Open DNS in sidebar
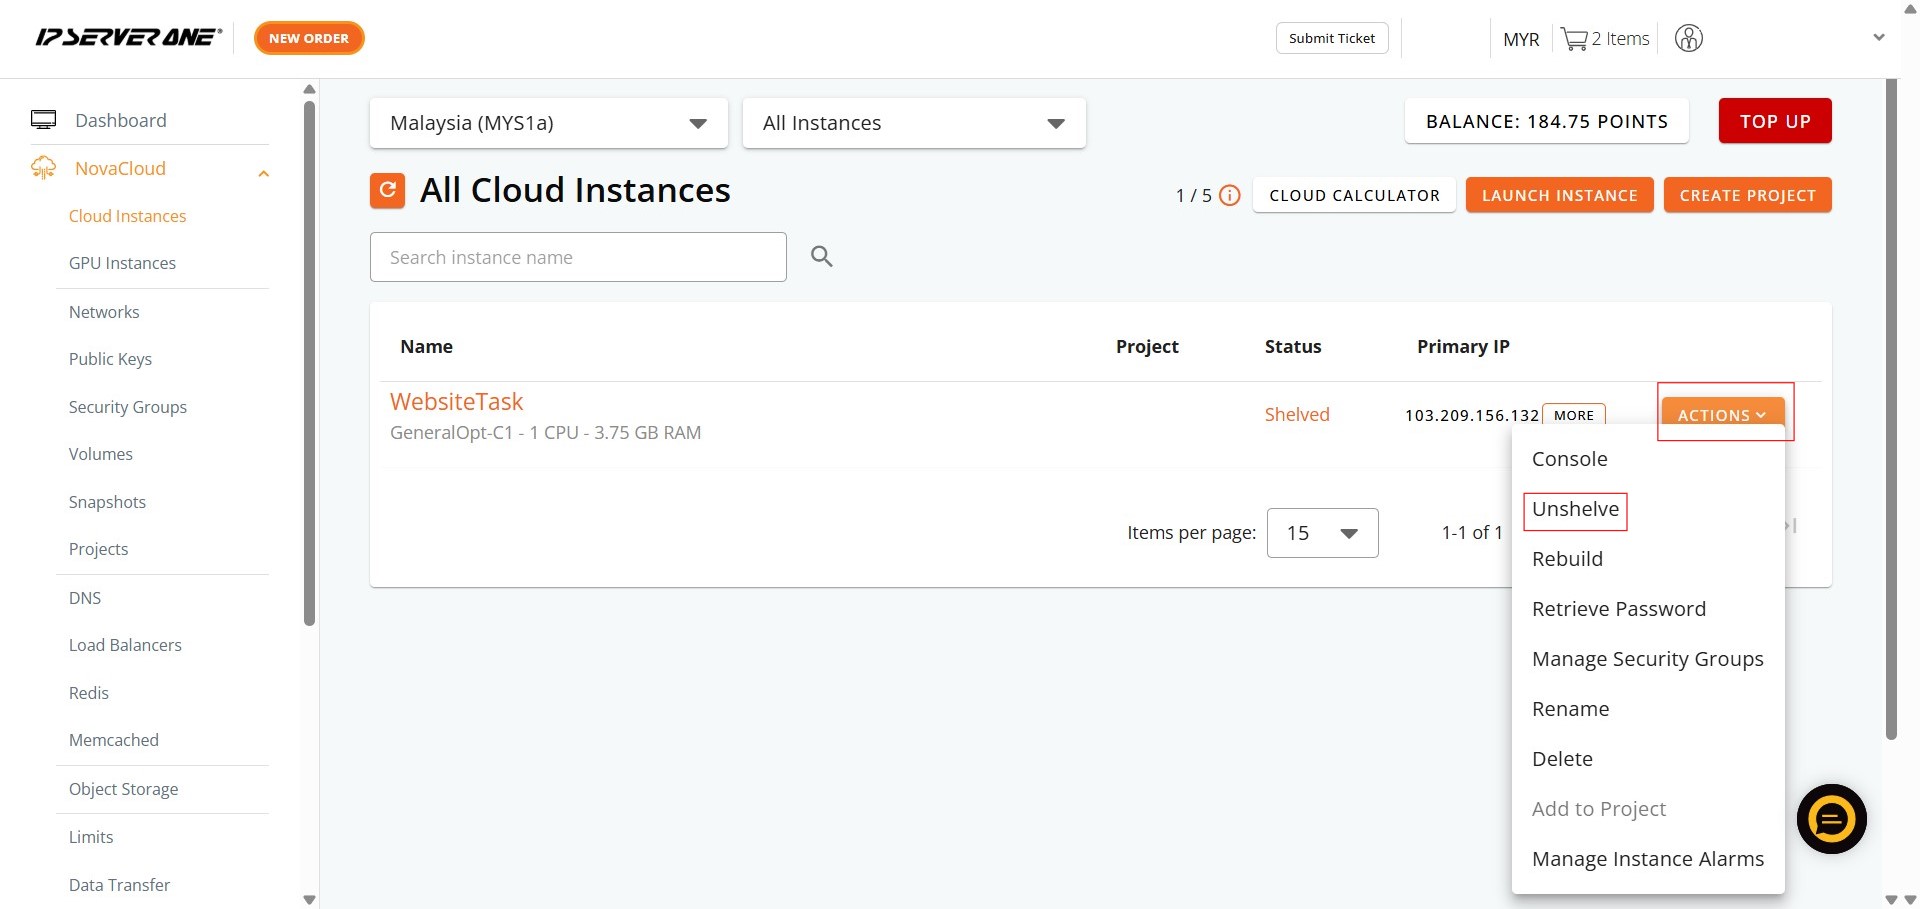The height and width of the screenshot is (909, 1920). [85, 598]
